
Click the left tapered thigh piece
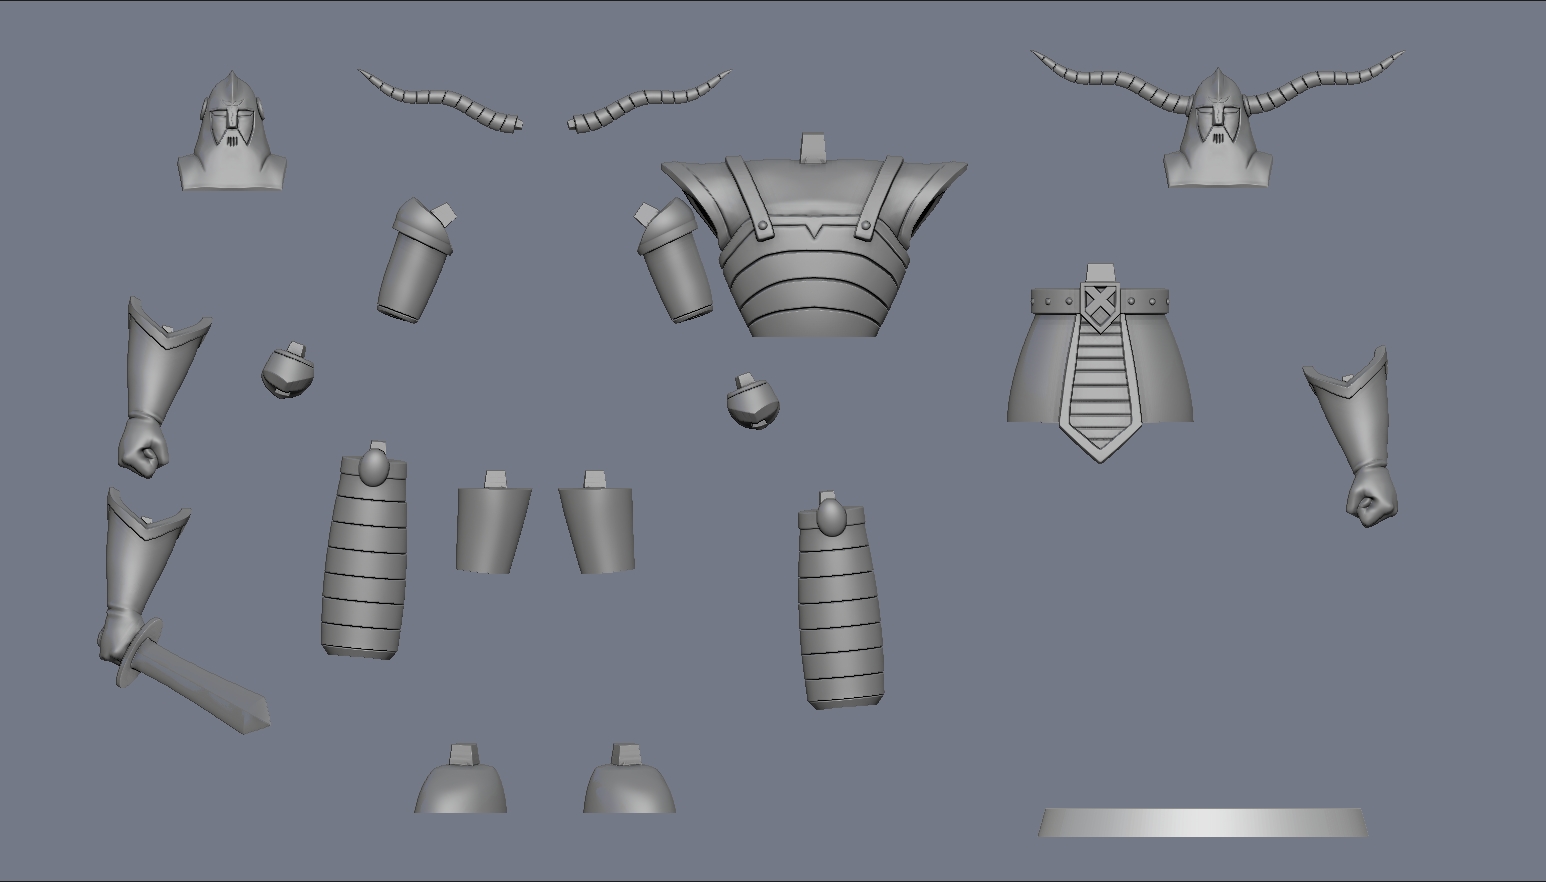pyautogui.click(x=493, y=523)
